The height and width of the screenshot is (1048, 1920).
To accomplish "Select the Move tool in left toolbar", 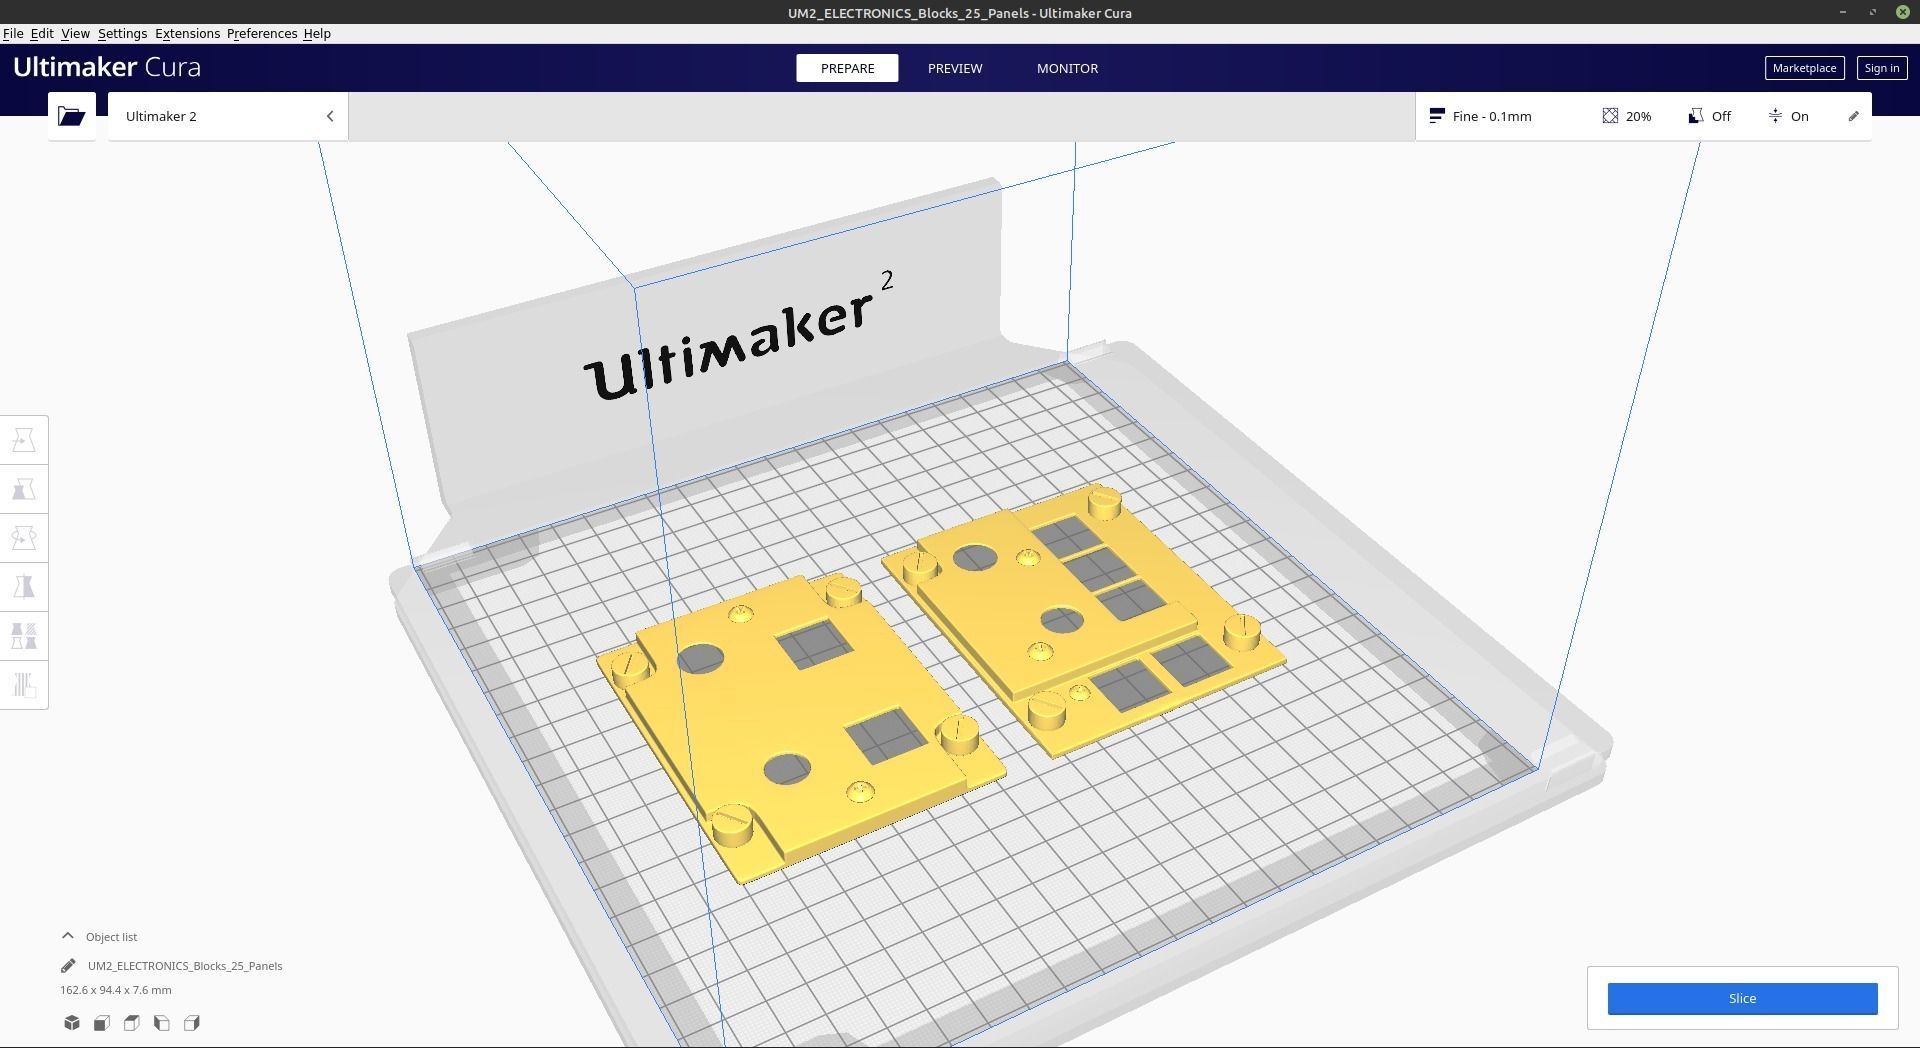I will tap(24, 440).
